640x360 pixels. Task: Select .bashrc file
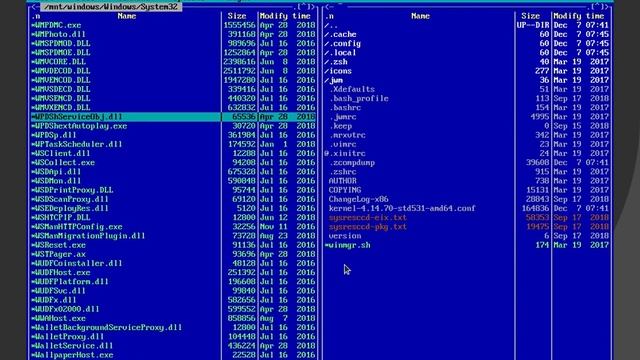467,108
